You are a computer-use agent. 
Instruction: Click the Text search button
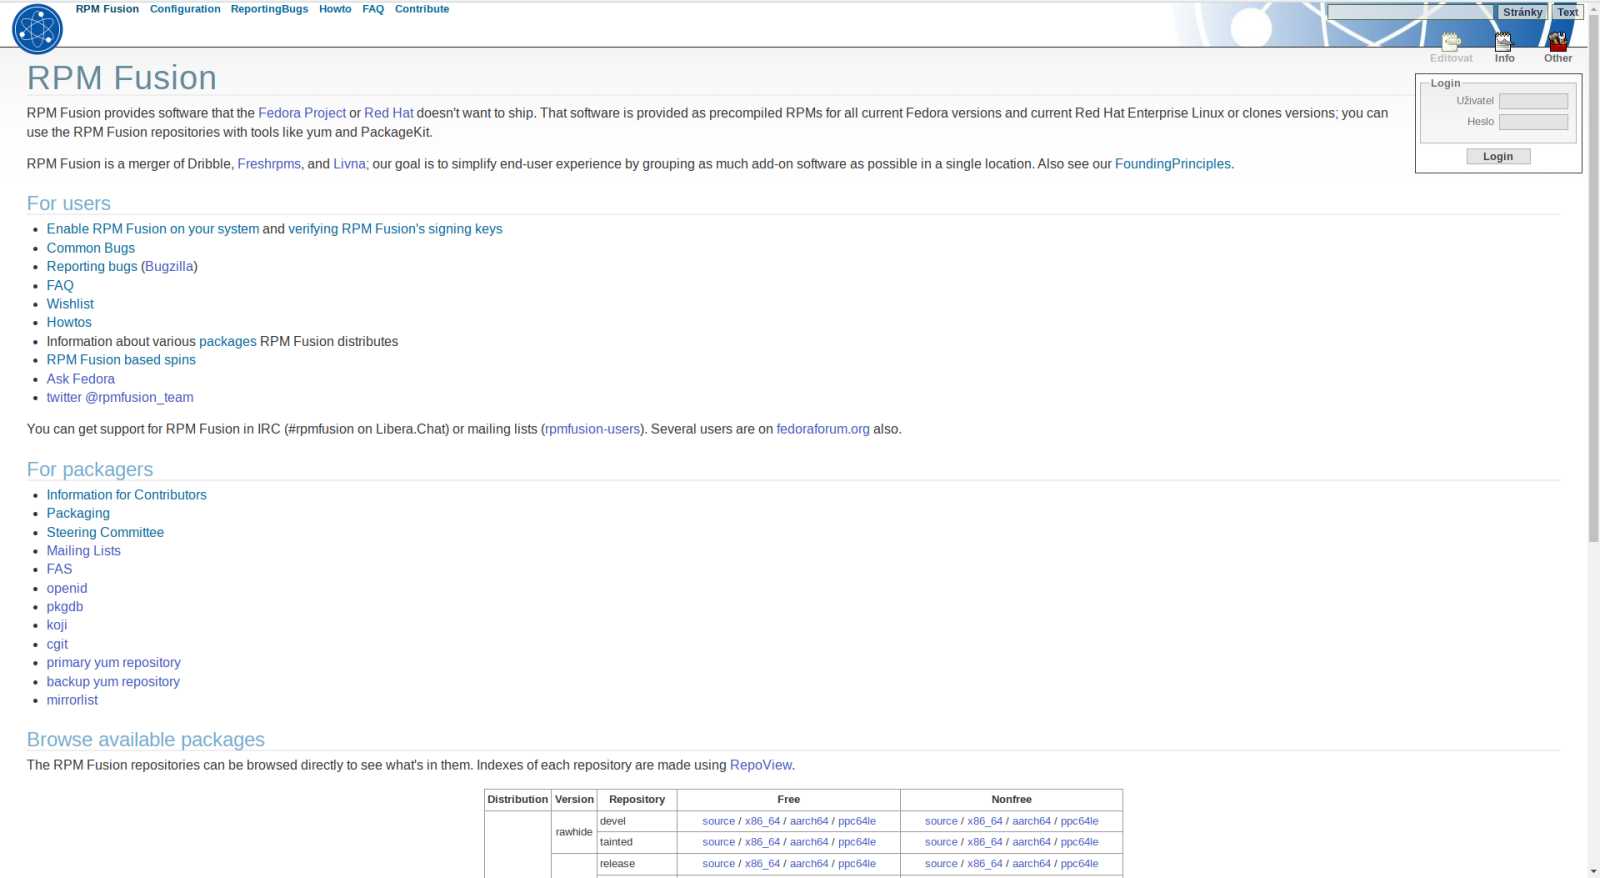[x=1567, y=12]
